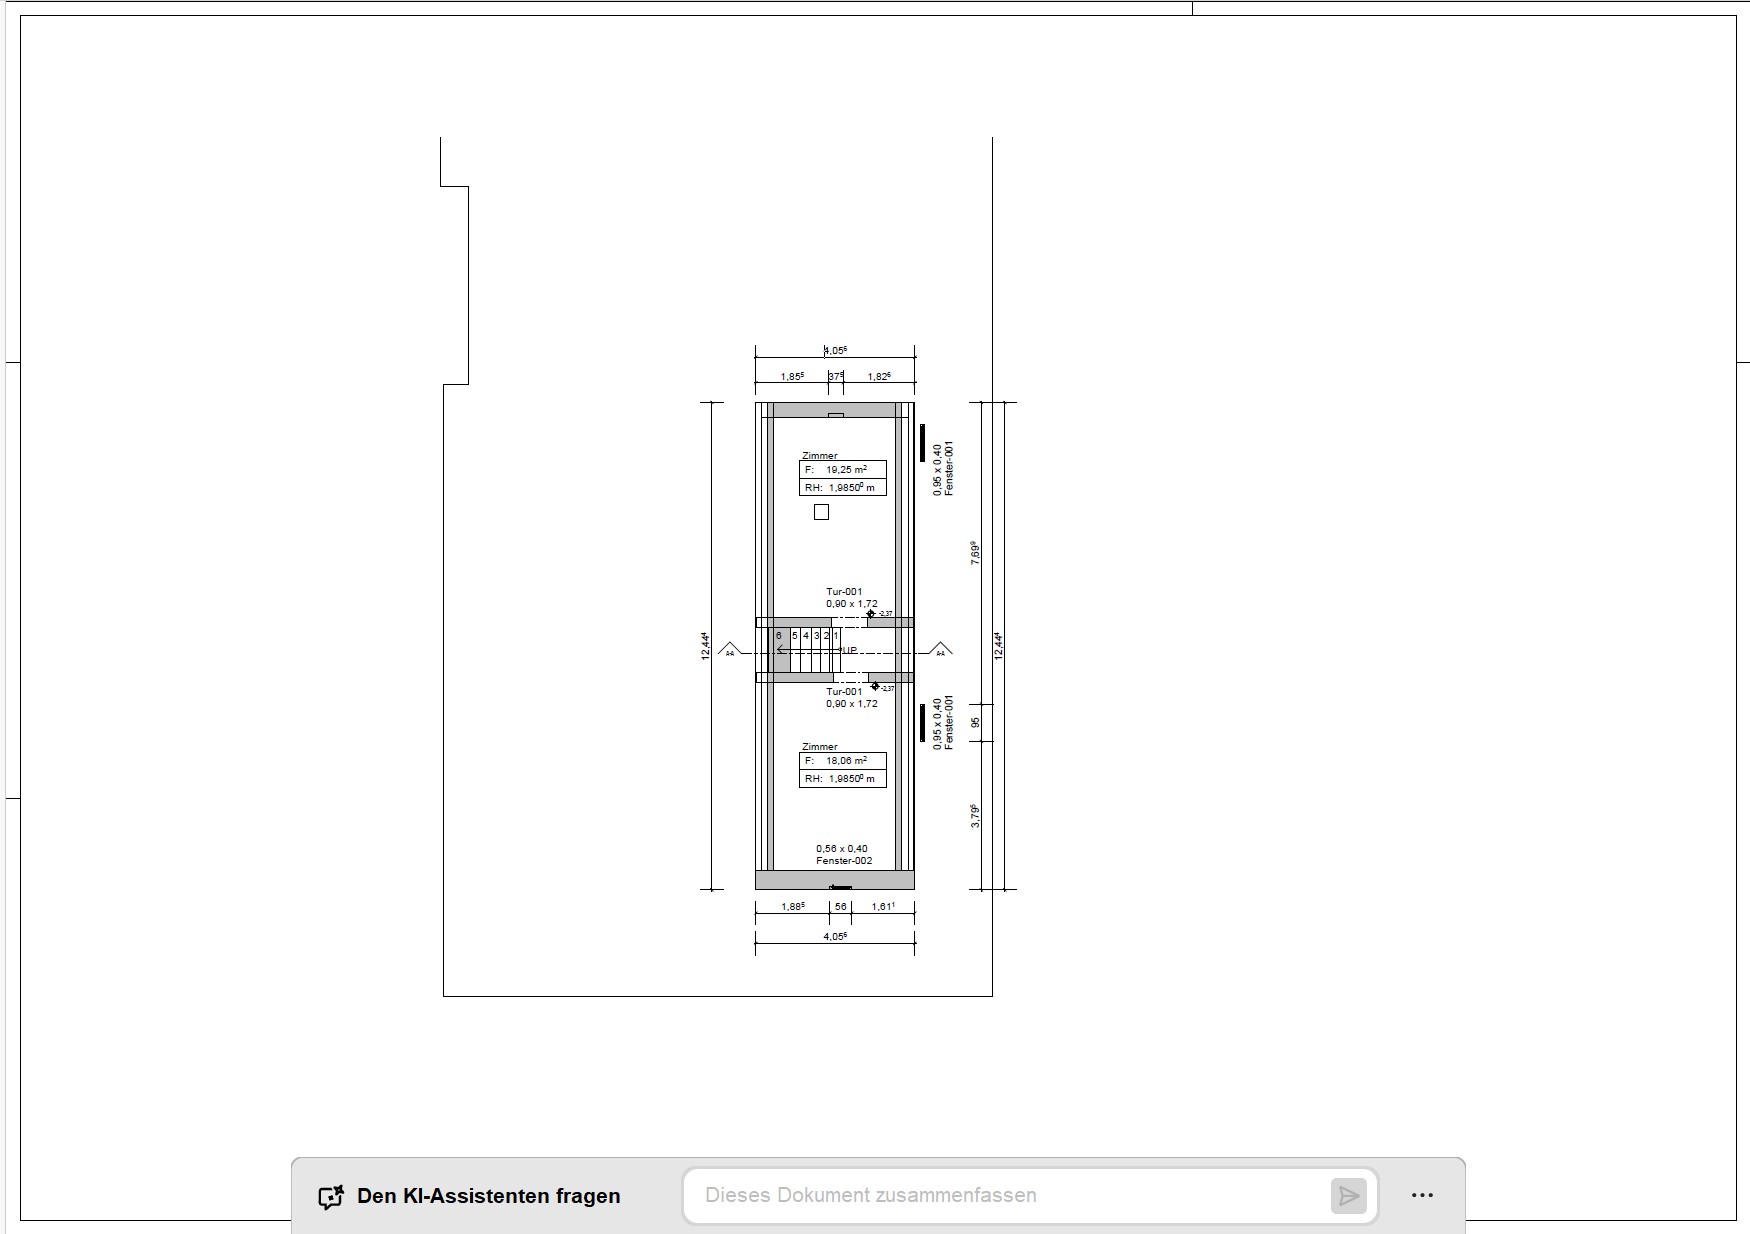Open the three-dot more options menu
The width and height of the screenshot is (1750, 1234).
(1422, 1195)
